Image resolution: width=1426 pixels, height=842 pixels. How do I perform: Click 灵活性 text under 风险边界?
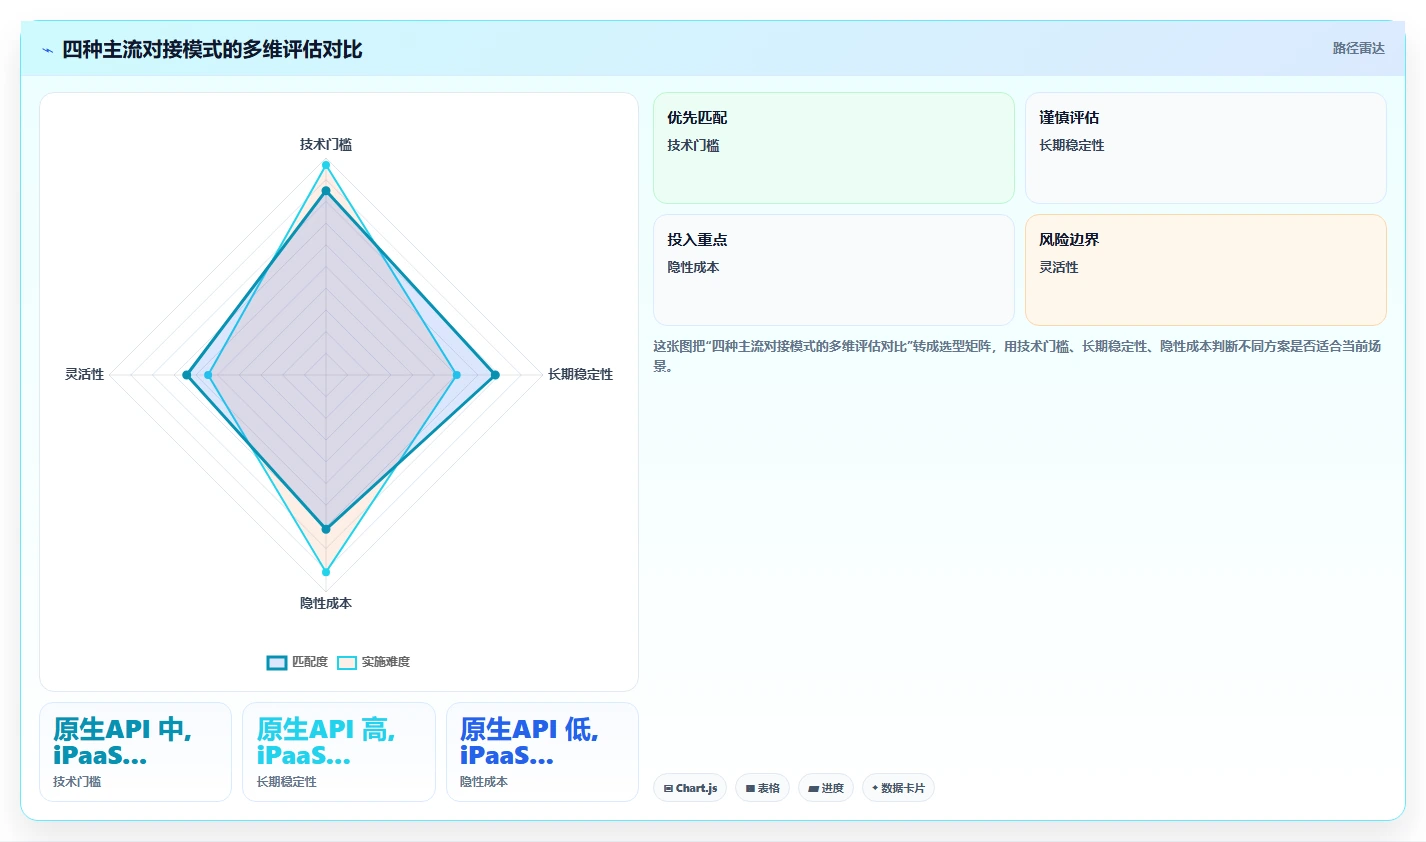pos(1059,267)
